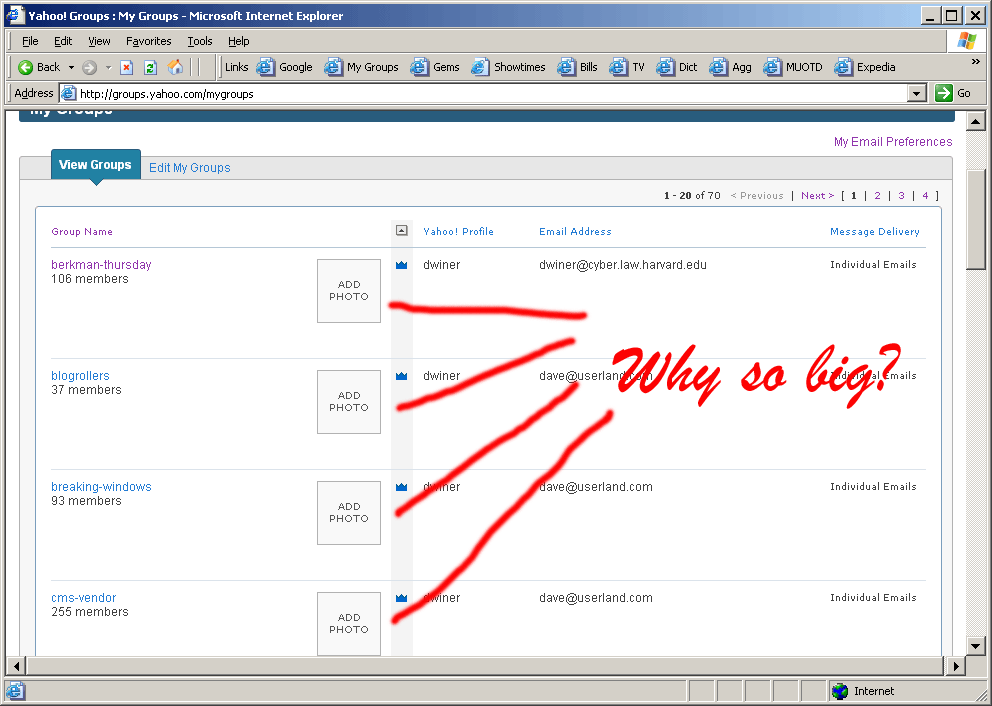
Task: Click the crown icon beside berkman-thursday
Action: click(x=401, y=265)
